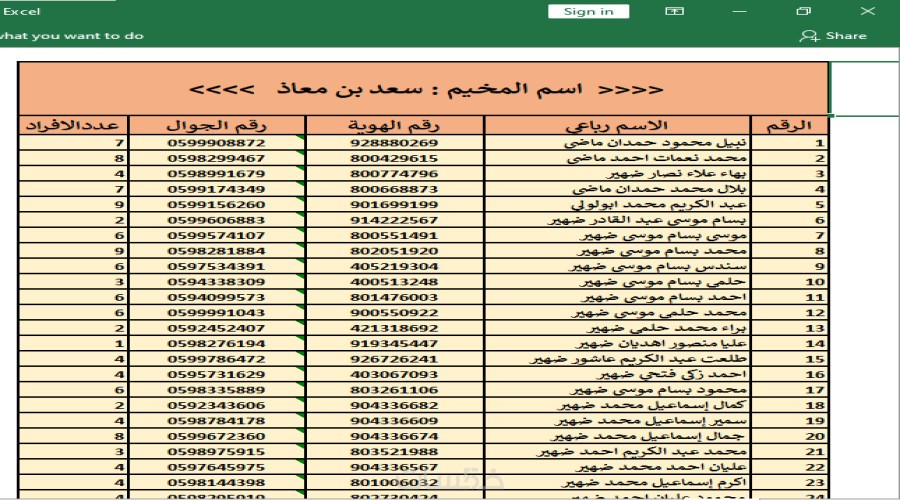Select name cell اكرم إسماعيل محمد ضهير
Image resolution: width=900 pixels, height=500 pixels.
617,483
